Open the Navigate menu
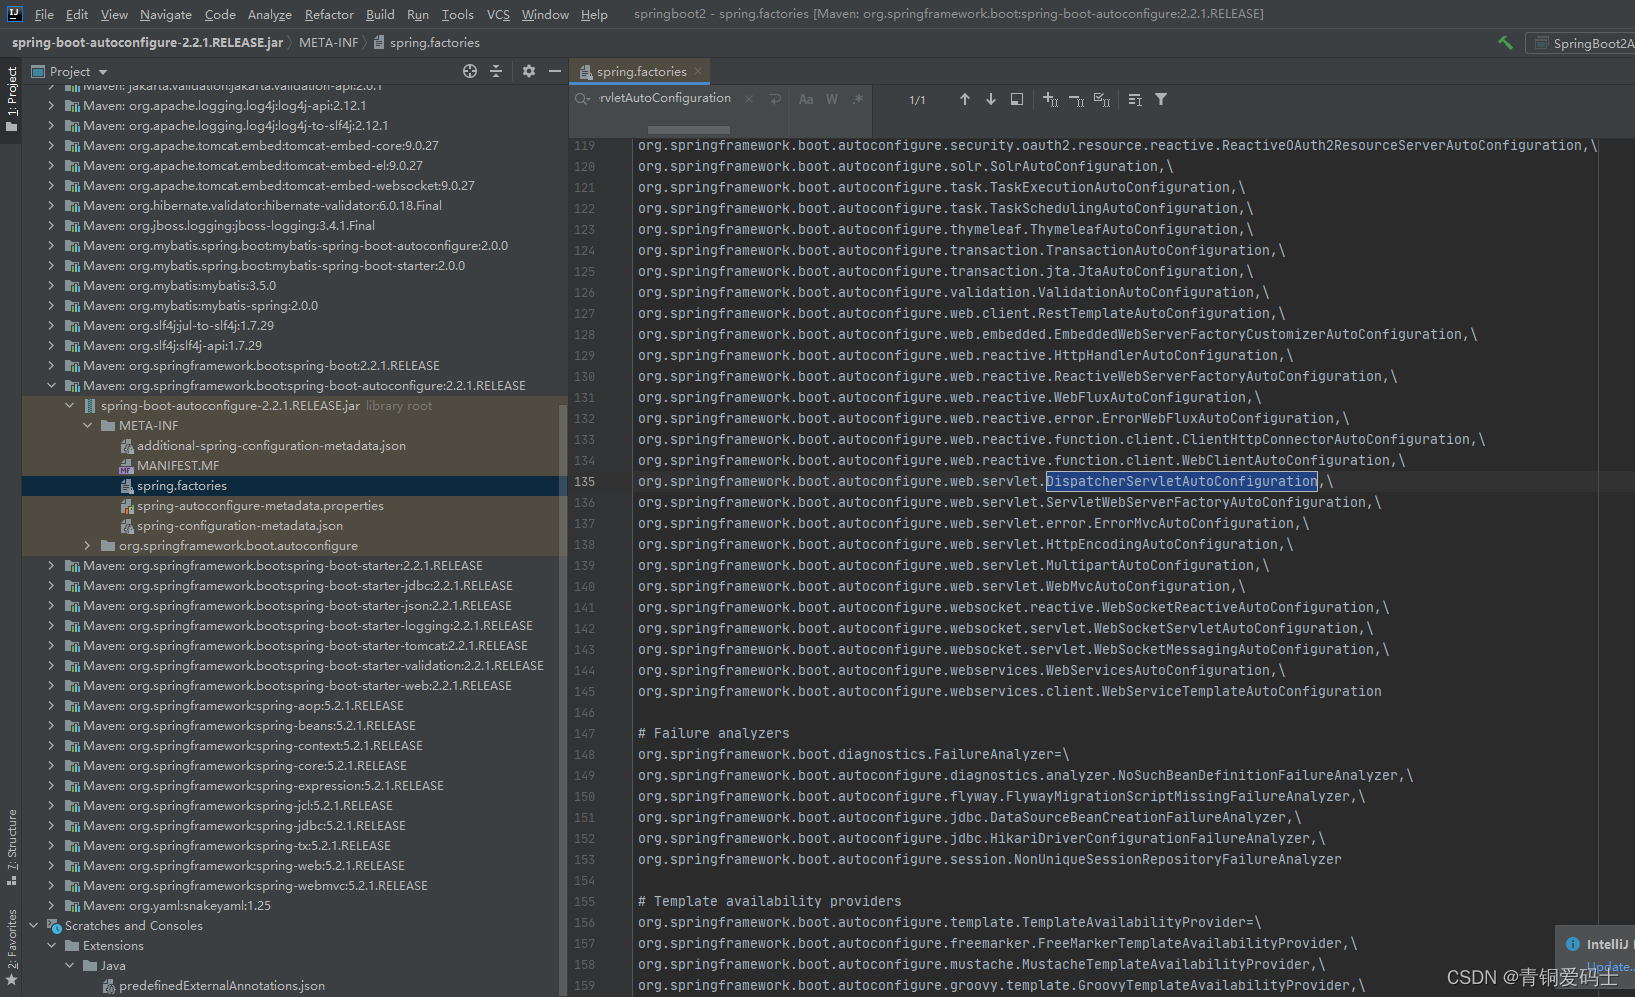The height and width of the screenshot is (997, 1635). pyautogui.click(x=165, y=14)
